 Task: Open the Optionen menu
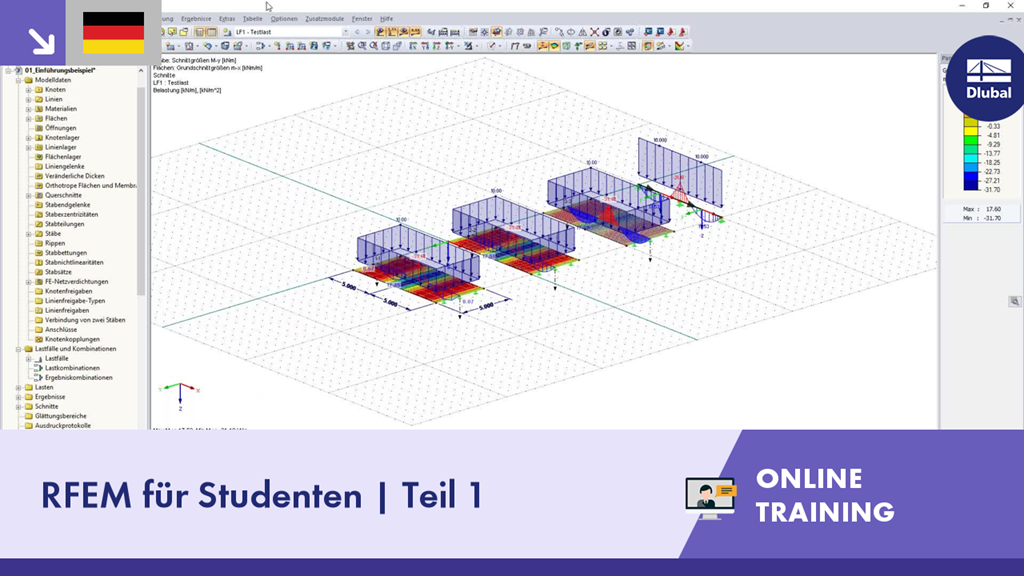(x=283, y=19)
